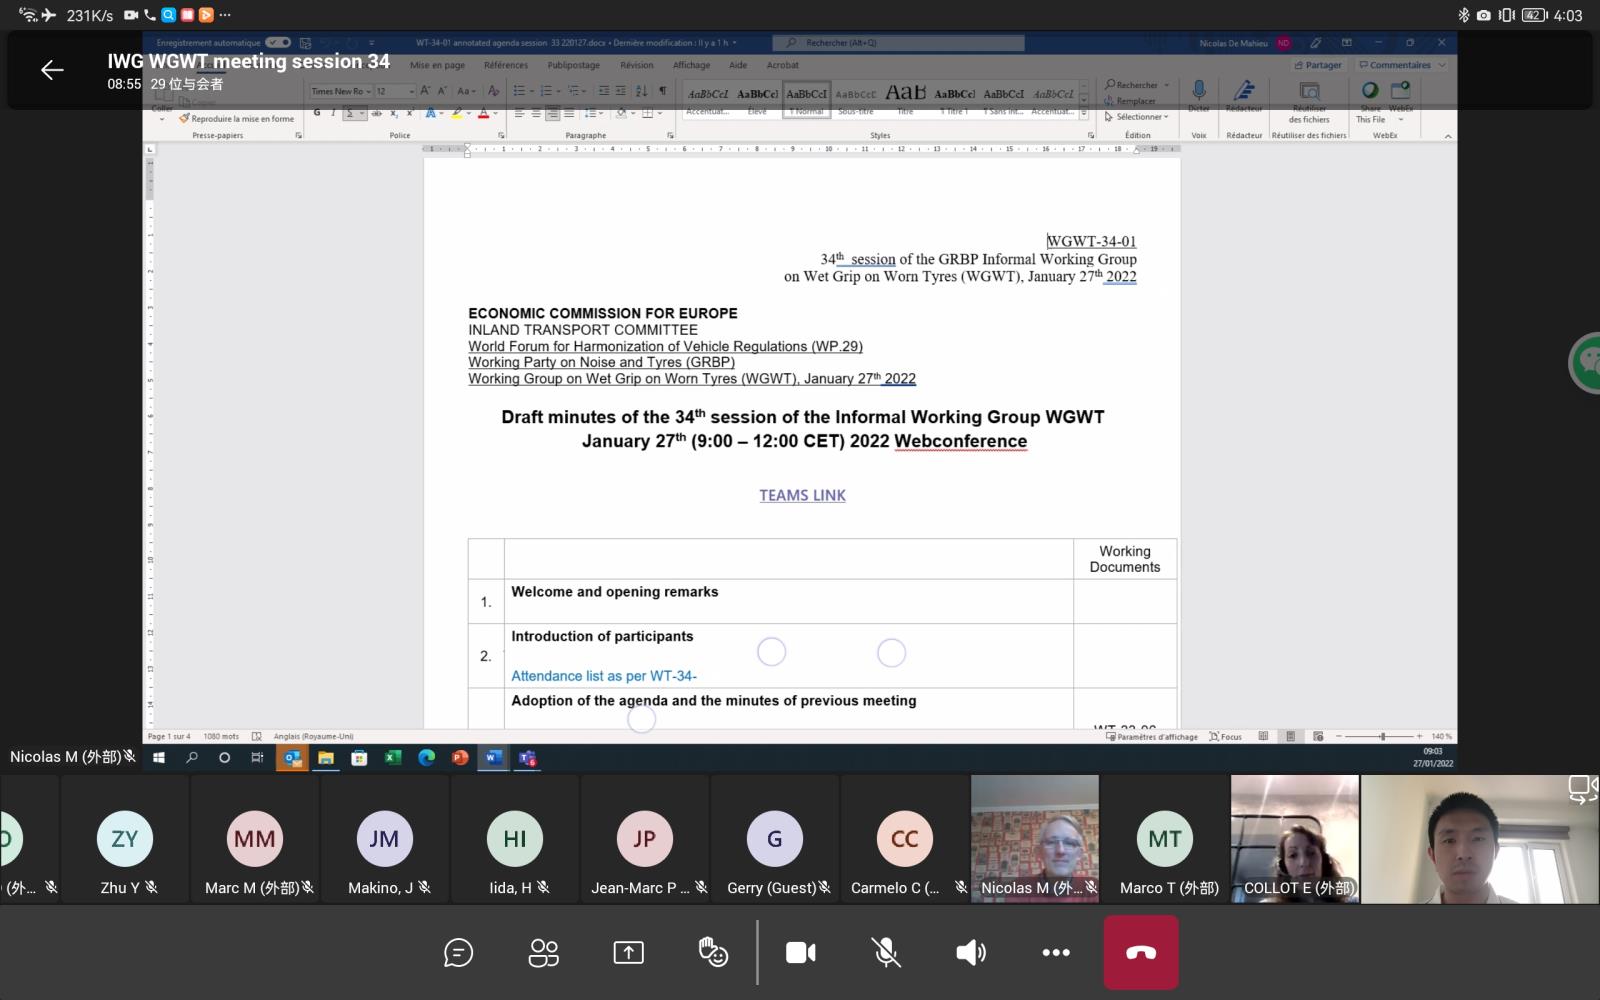Screen dimensions: 1600x1000
Task: Expand the Times New Roman font dropdown
Action: [x=369, y=91]
